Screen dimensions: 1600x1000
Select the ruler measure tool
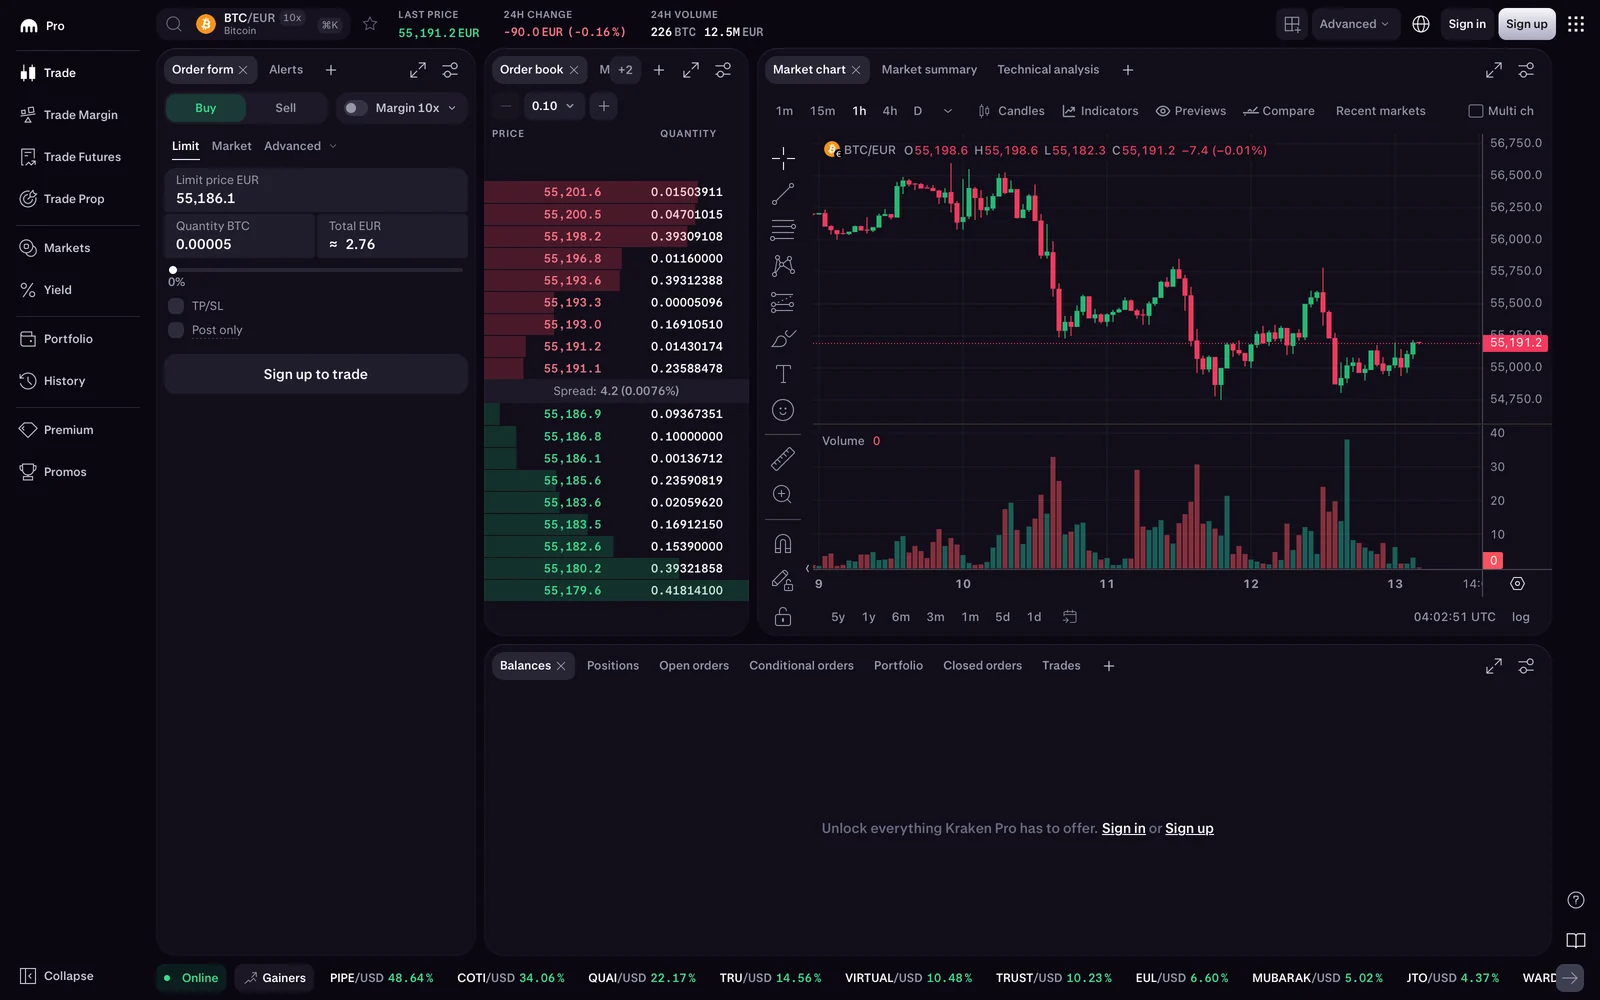point(783,458)
